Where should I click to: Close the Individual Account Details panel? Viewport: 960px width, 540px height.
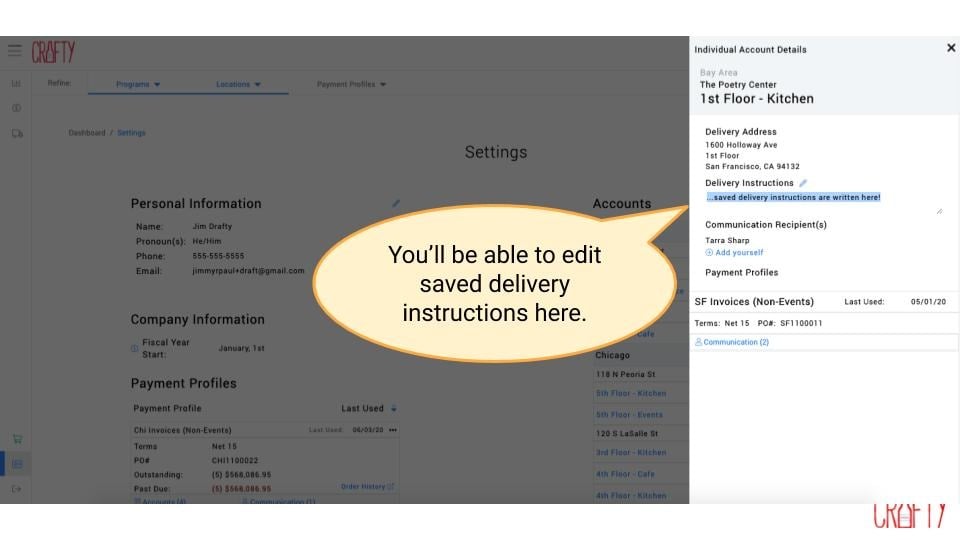[950, 48]
